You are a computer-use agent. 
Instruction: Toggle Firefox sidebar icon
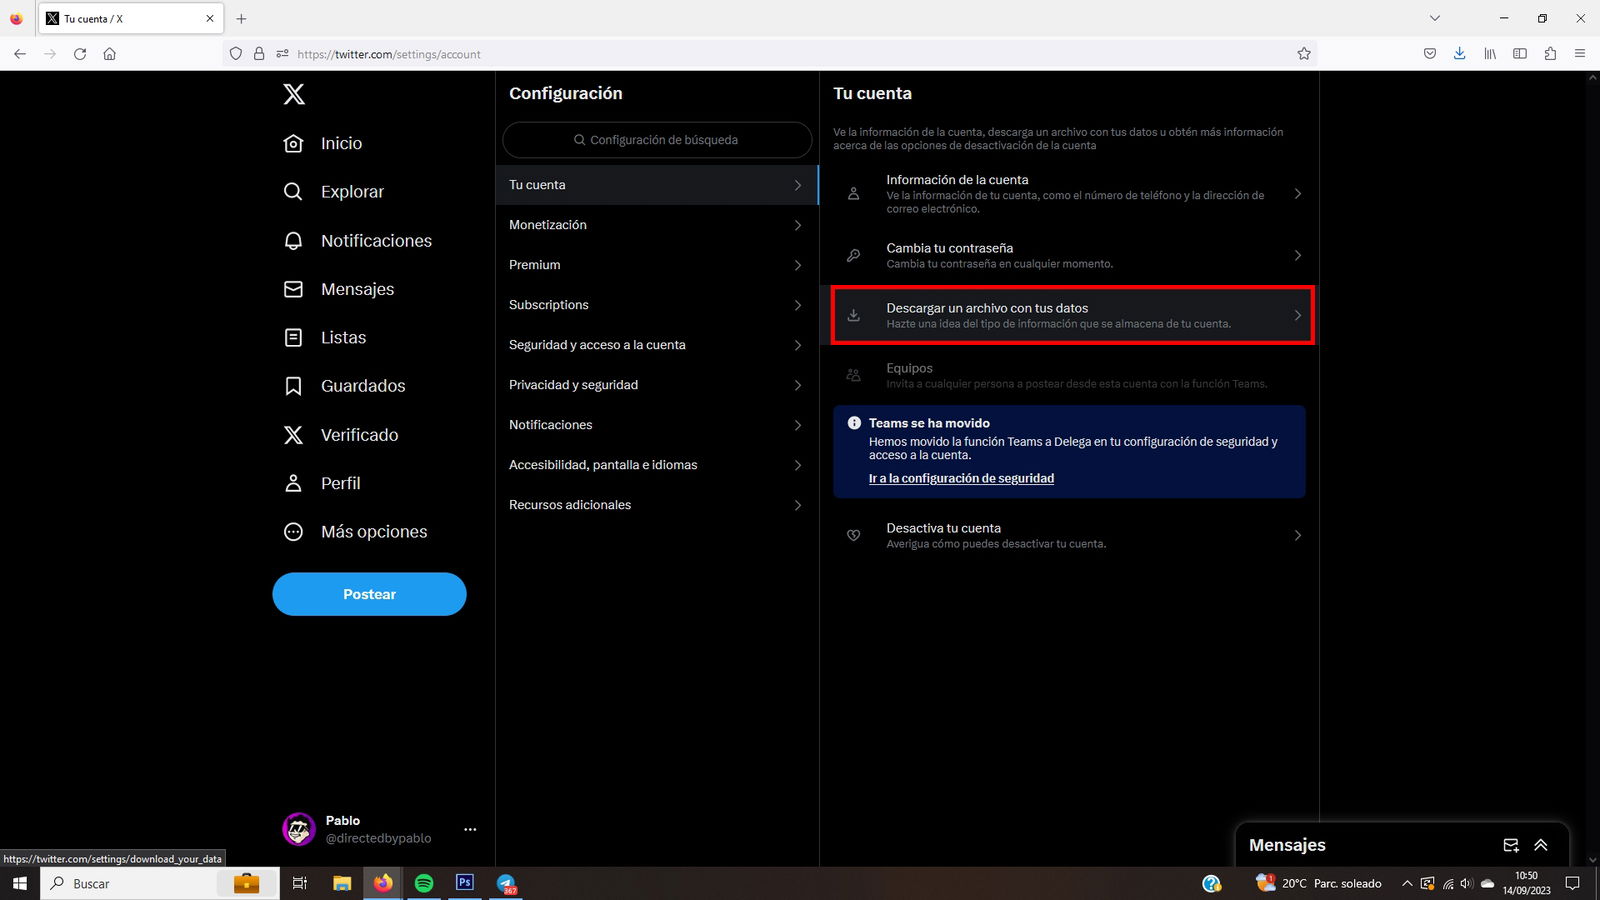coord(1520,54)
